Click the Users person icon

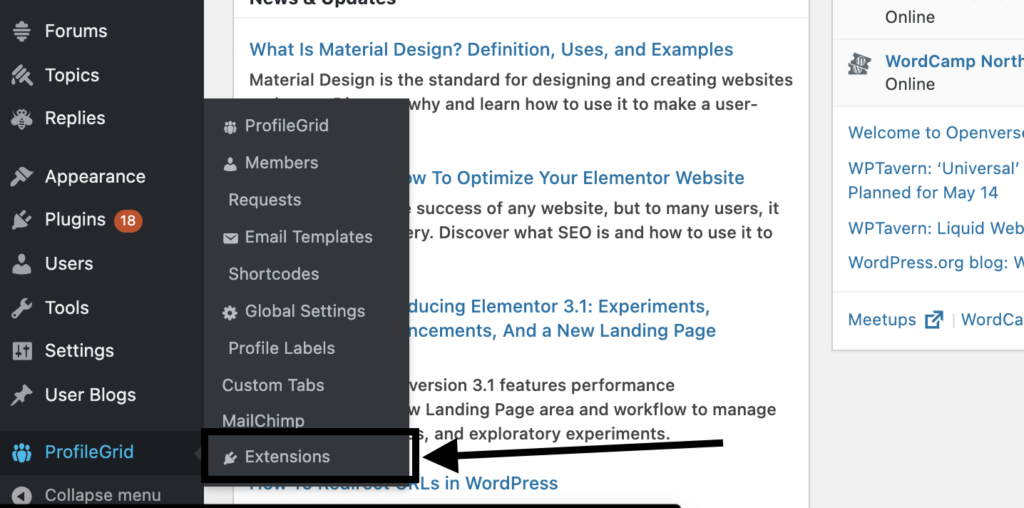22,264
